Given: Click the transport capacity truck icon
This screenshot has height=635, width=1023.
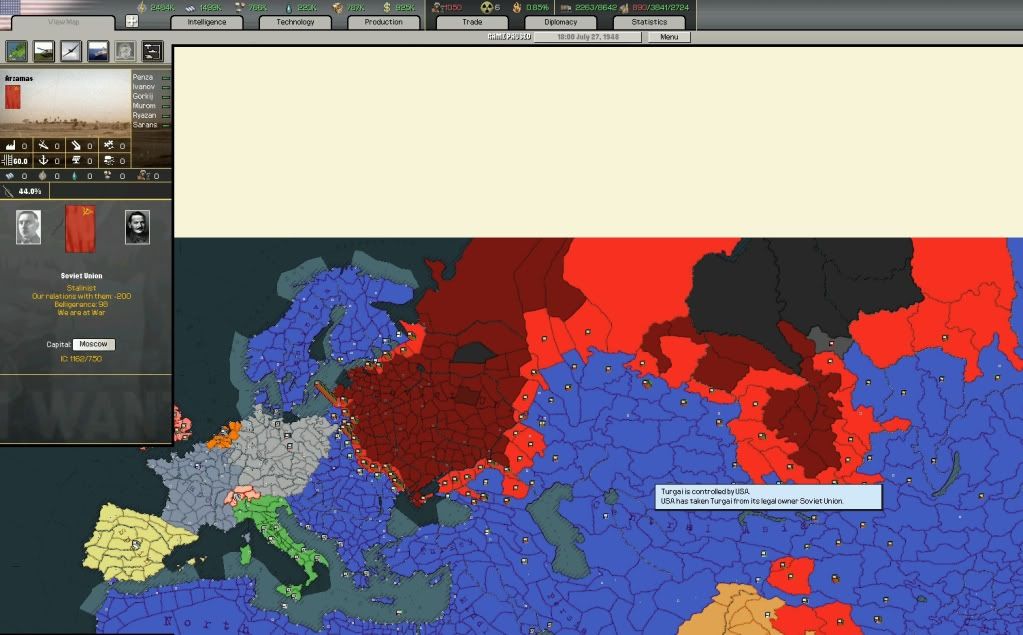Looking at the screenshot, I should point(566,7).
